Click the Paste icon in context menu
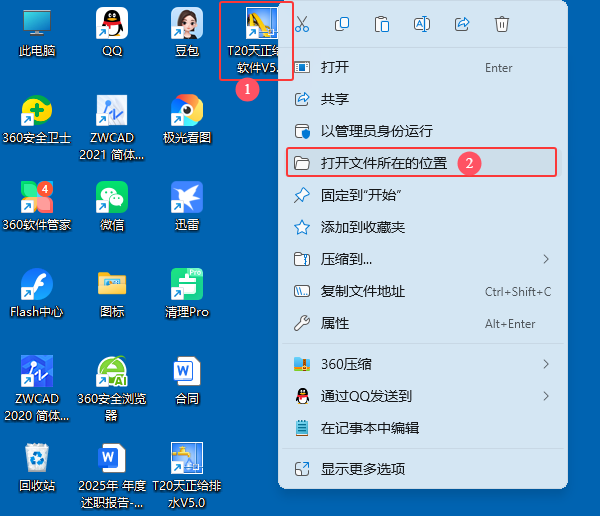 [382, 24]
